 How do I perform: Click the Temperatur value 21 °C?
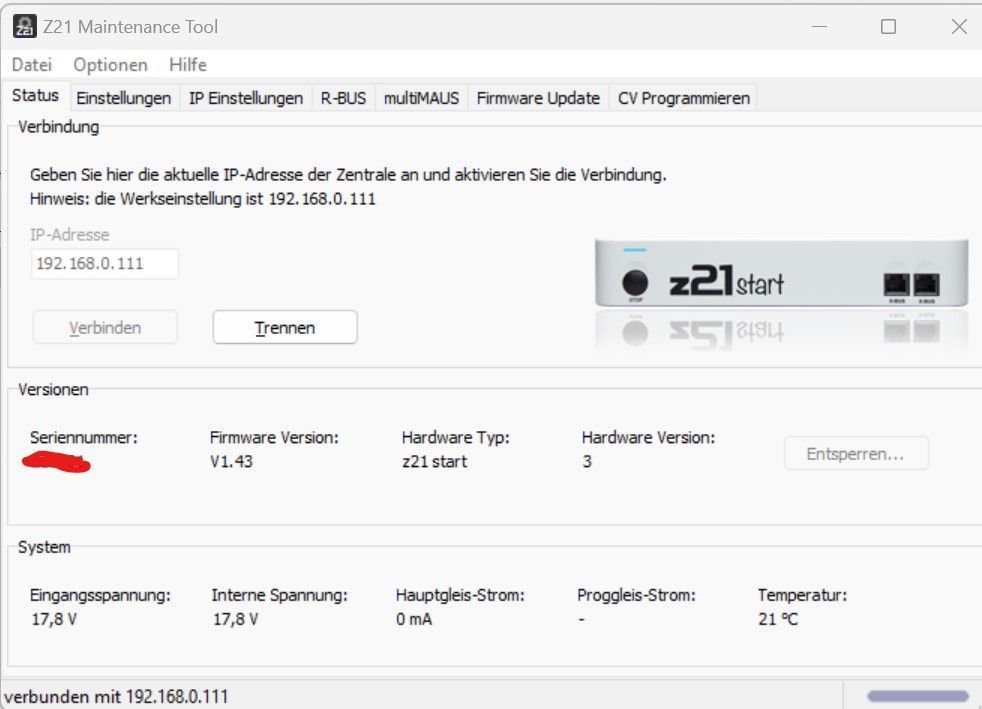[778, 619]
